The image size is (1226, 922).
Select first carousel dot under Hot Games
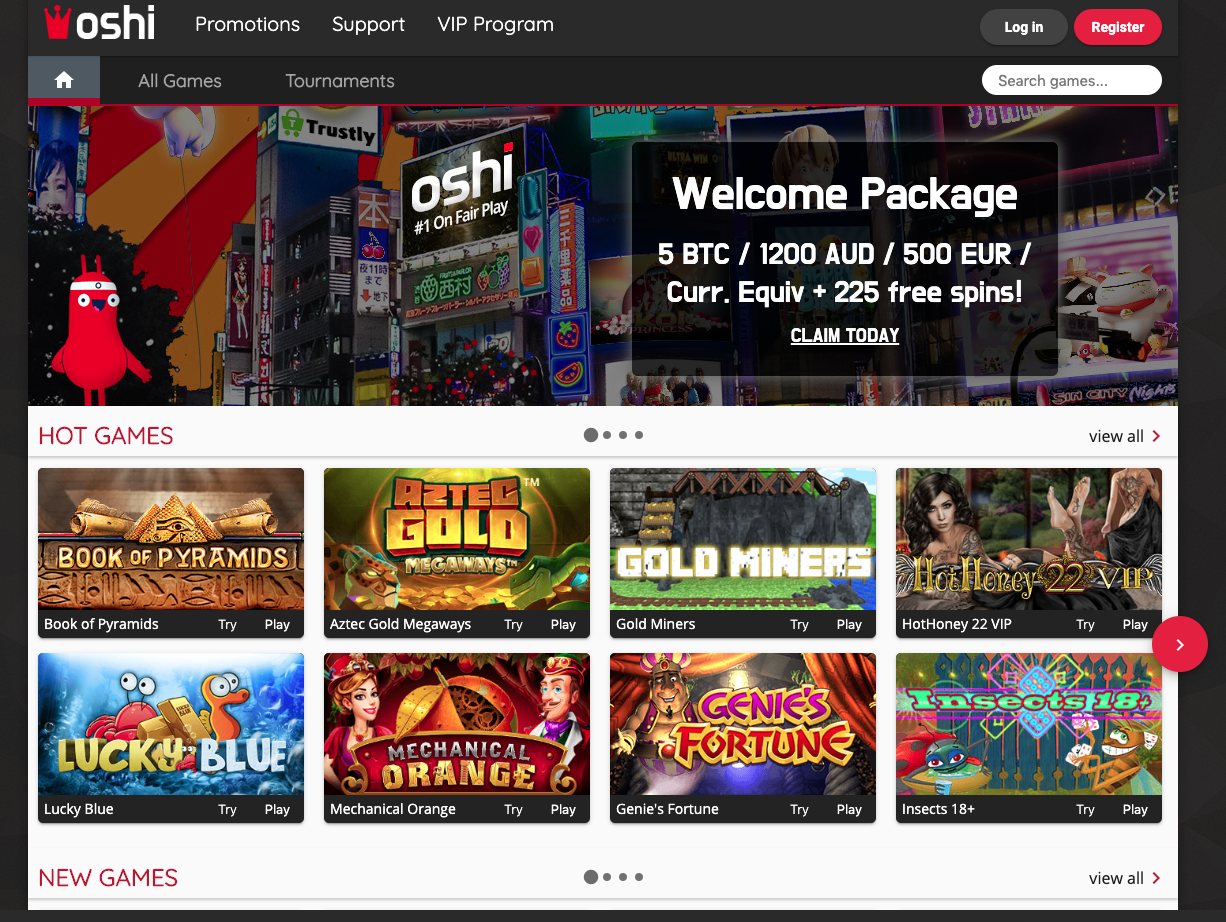pos(591,435)
